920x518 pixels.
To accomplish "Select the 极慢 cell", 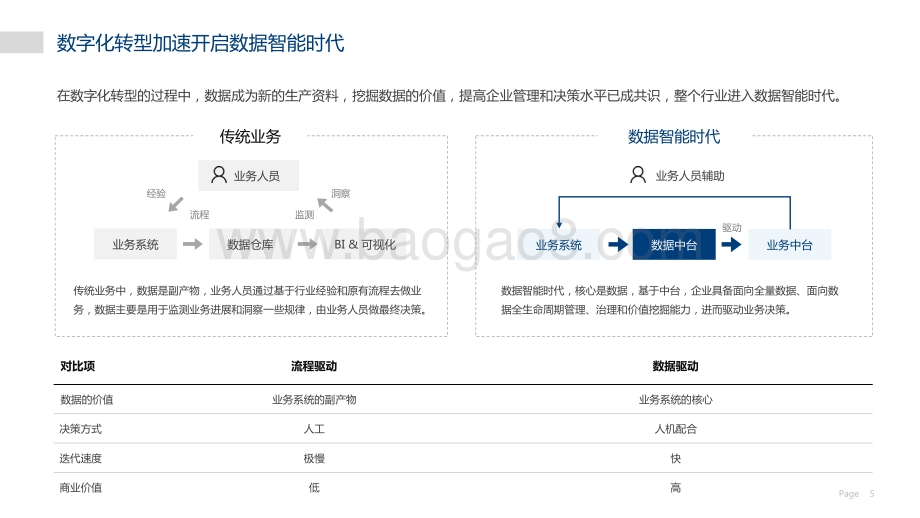I will [x=314, y=458].
